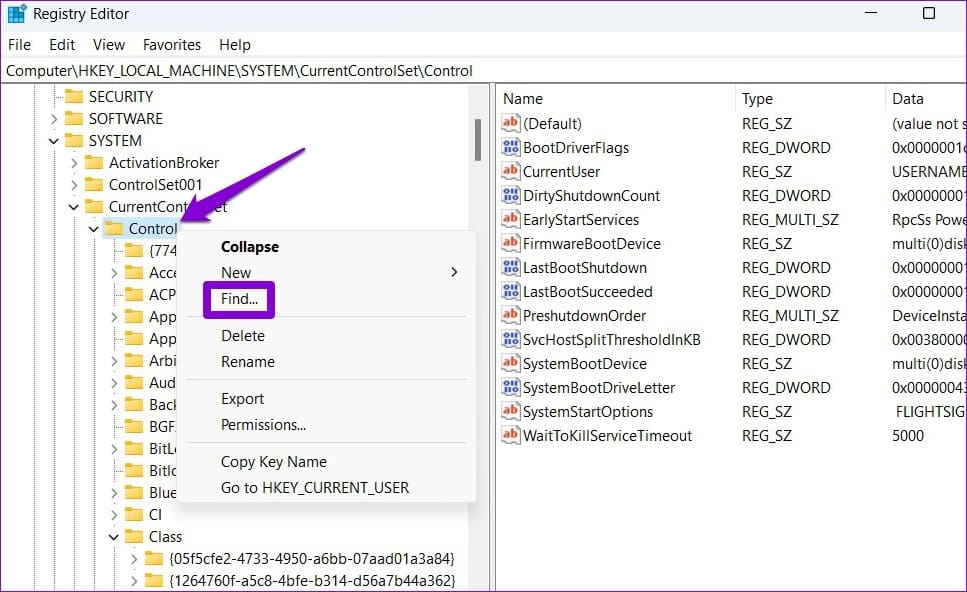Screen dimensions: 967x592
Task: Click the ActivationBroker folder icon
Action: pos(94,163)
